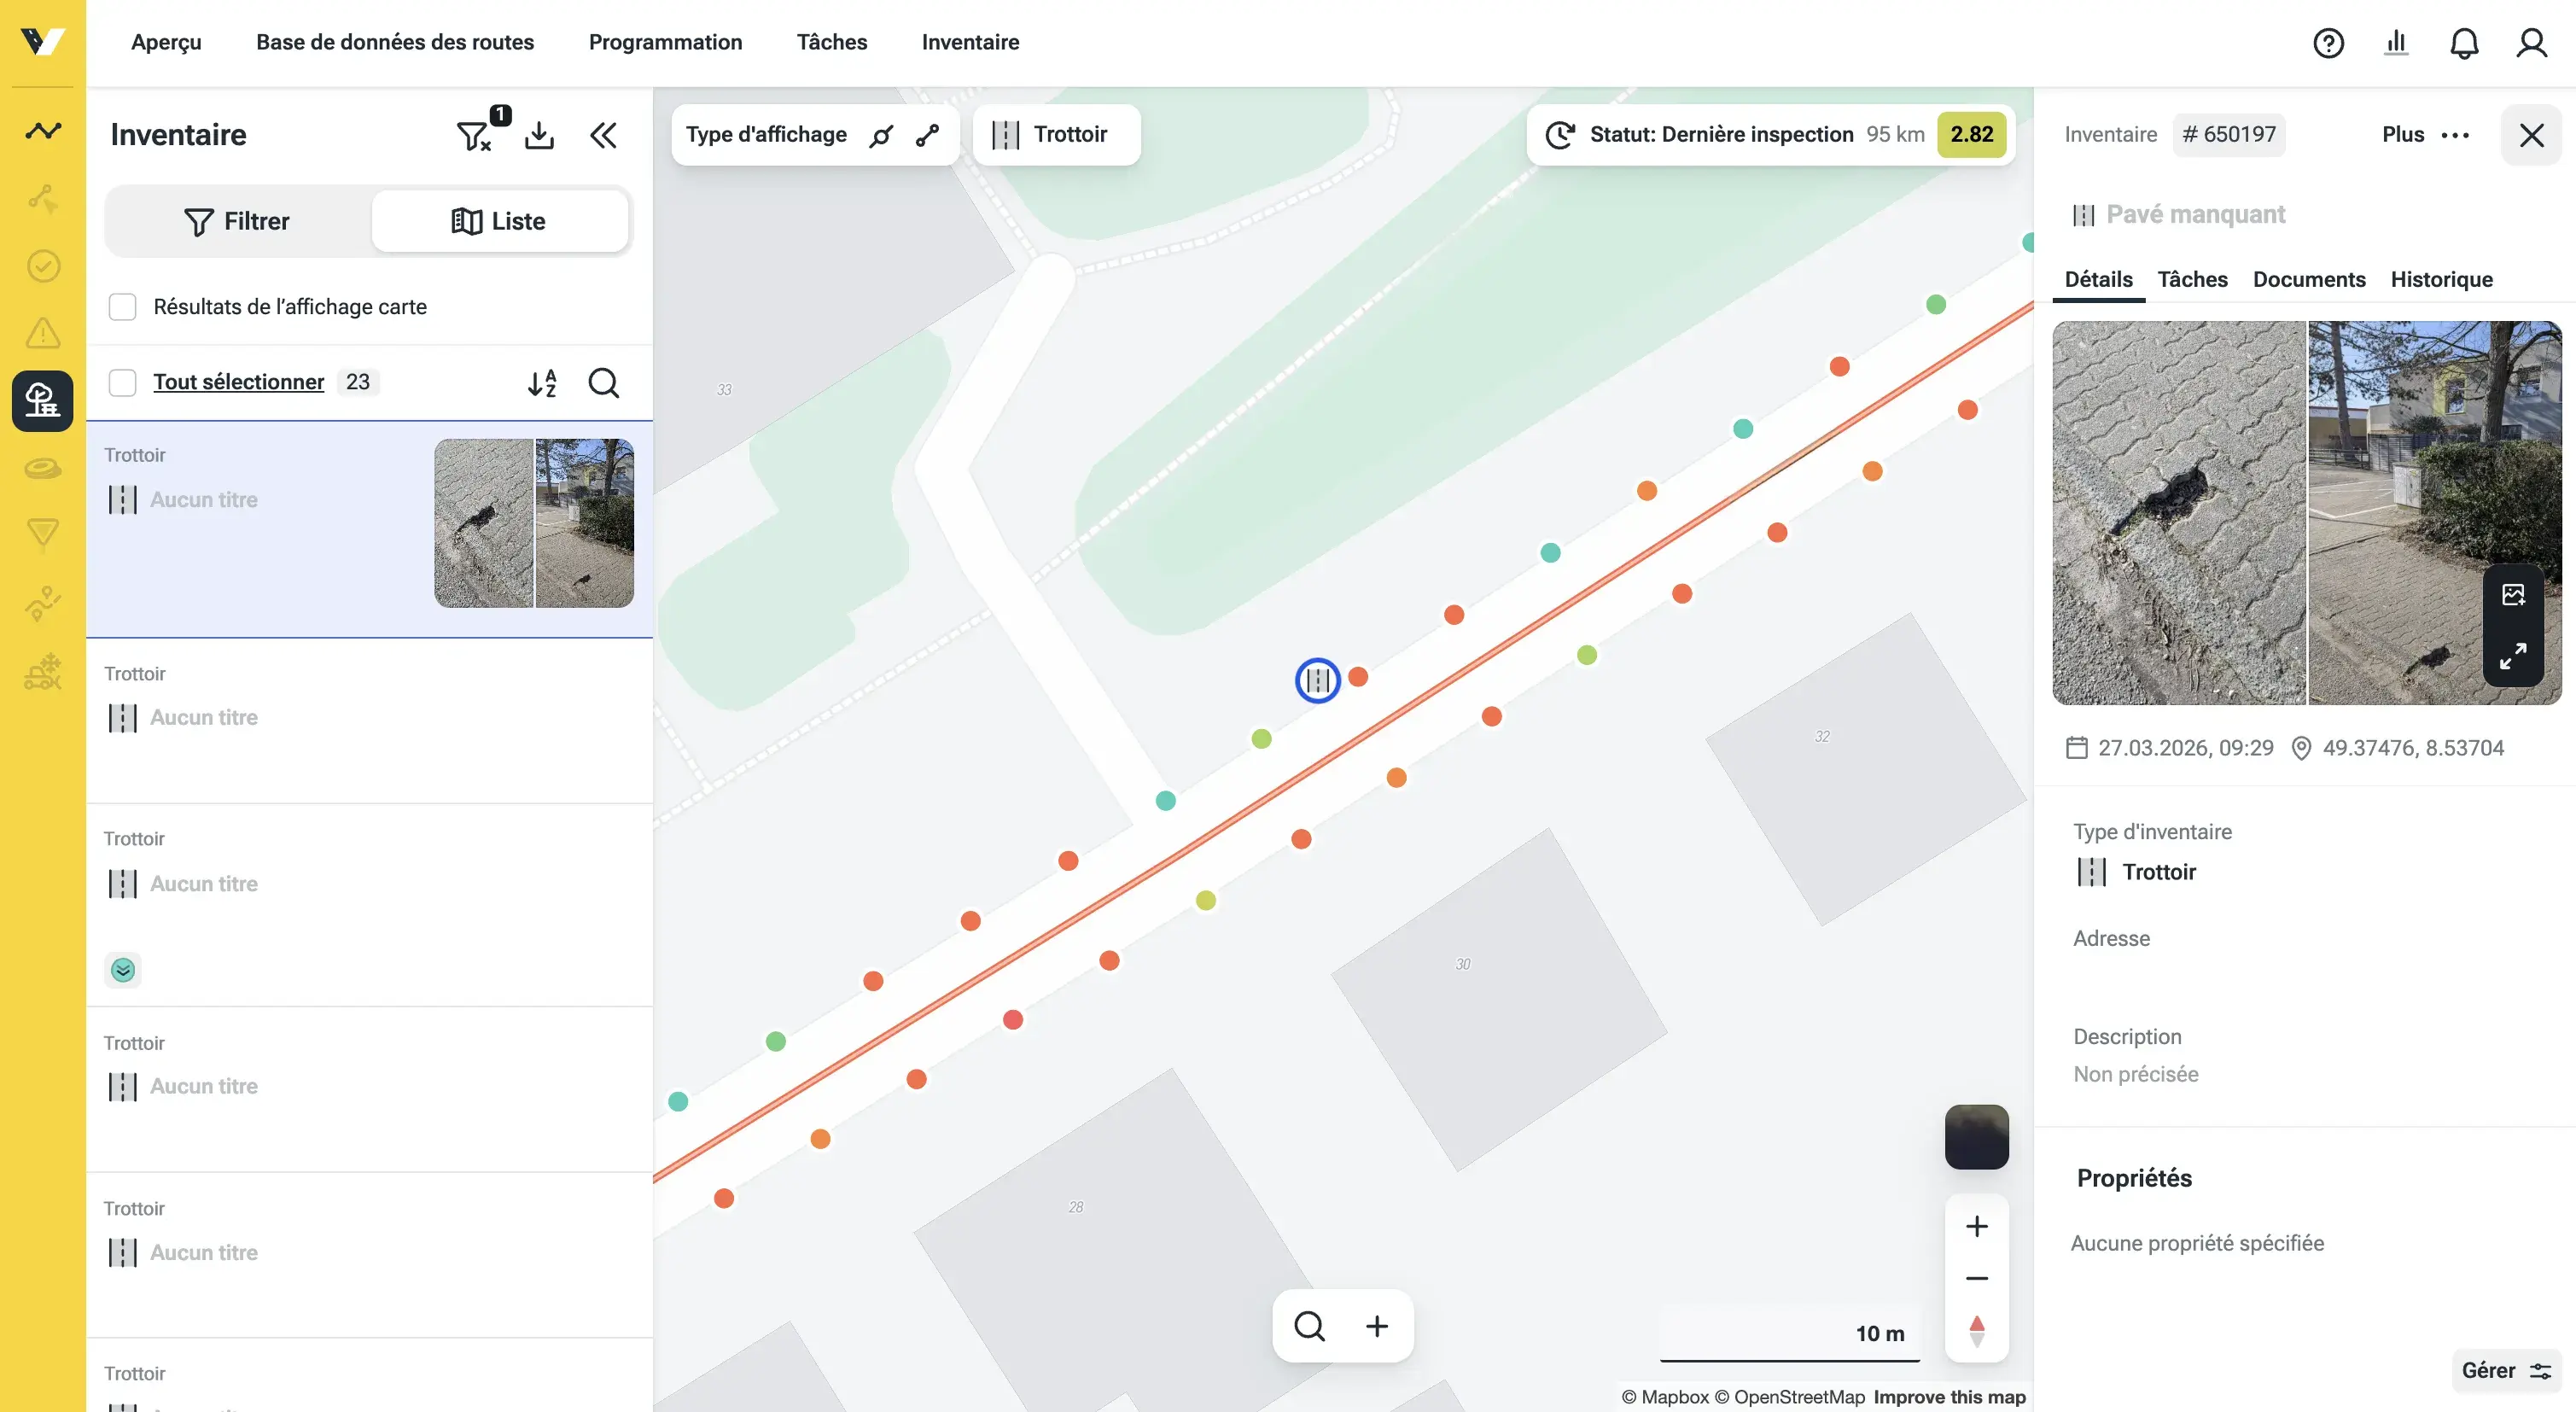
Task: Open the statistics bar chart icon
Action: click(2396, 43)
